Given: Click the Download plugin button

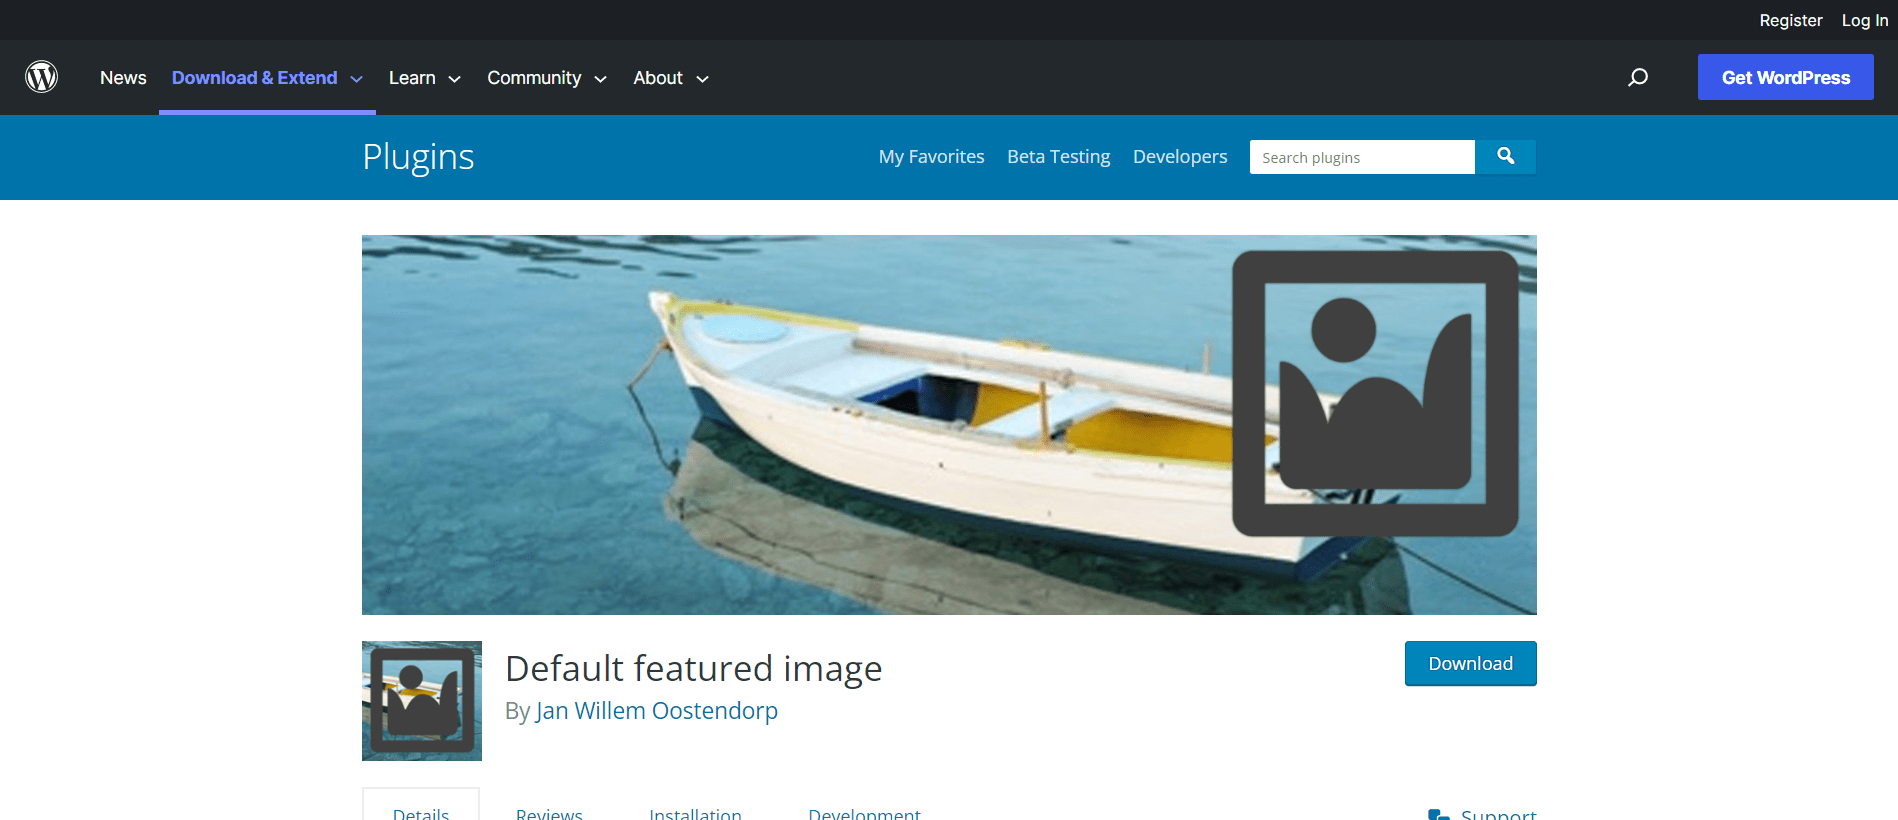Looking at the screenshot, I should click(1470, 663).
